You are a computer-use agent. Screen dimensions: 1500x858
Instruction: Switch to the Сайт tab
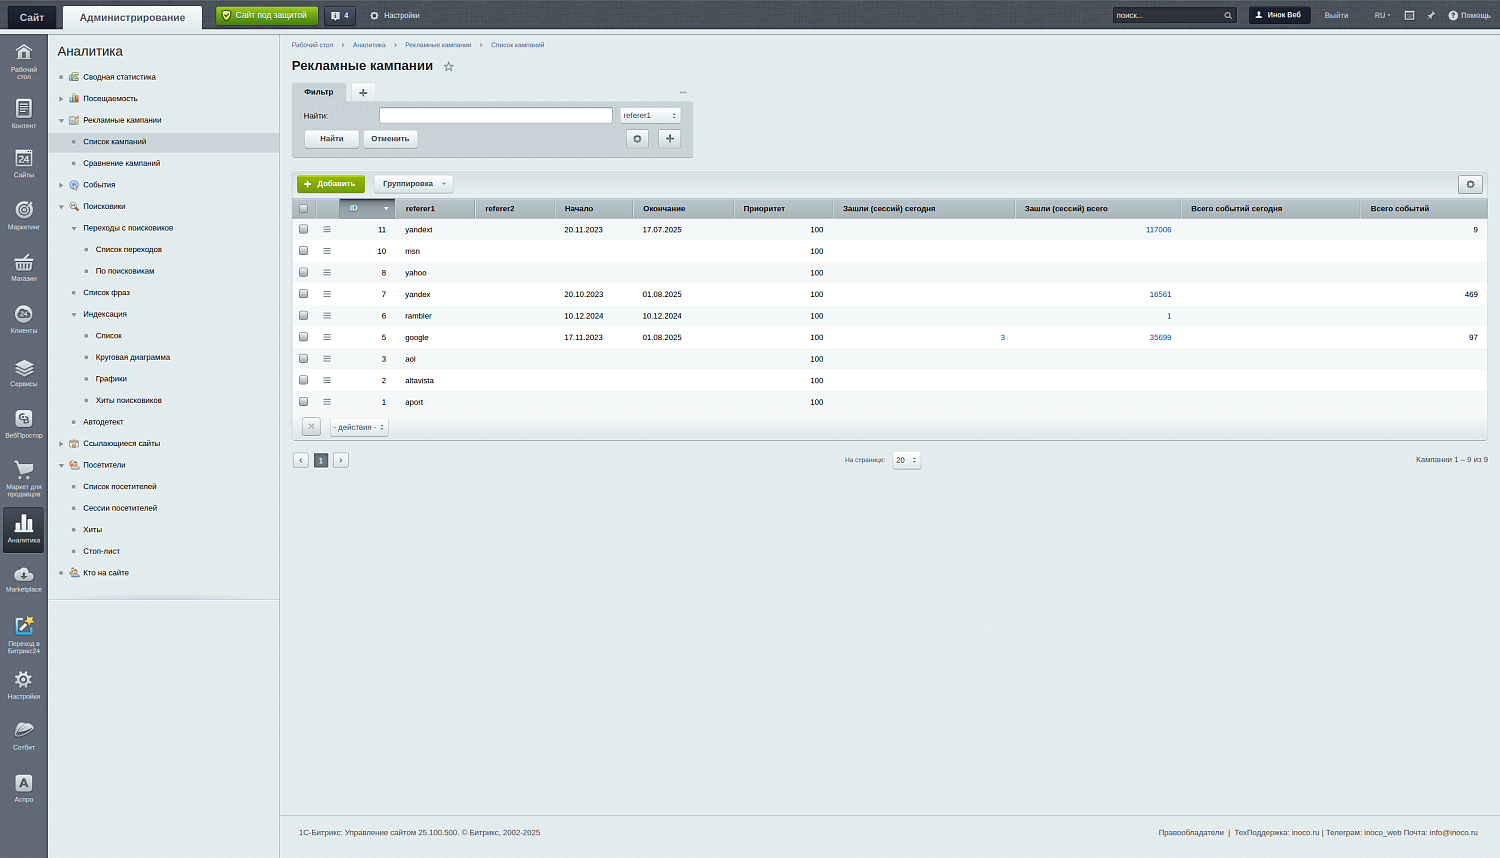[32, 17]
